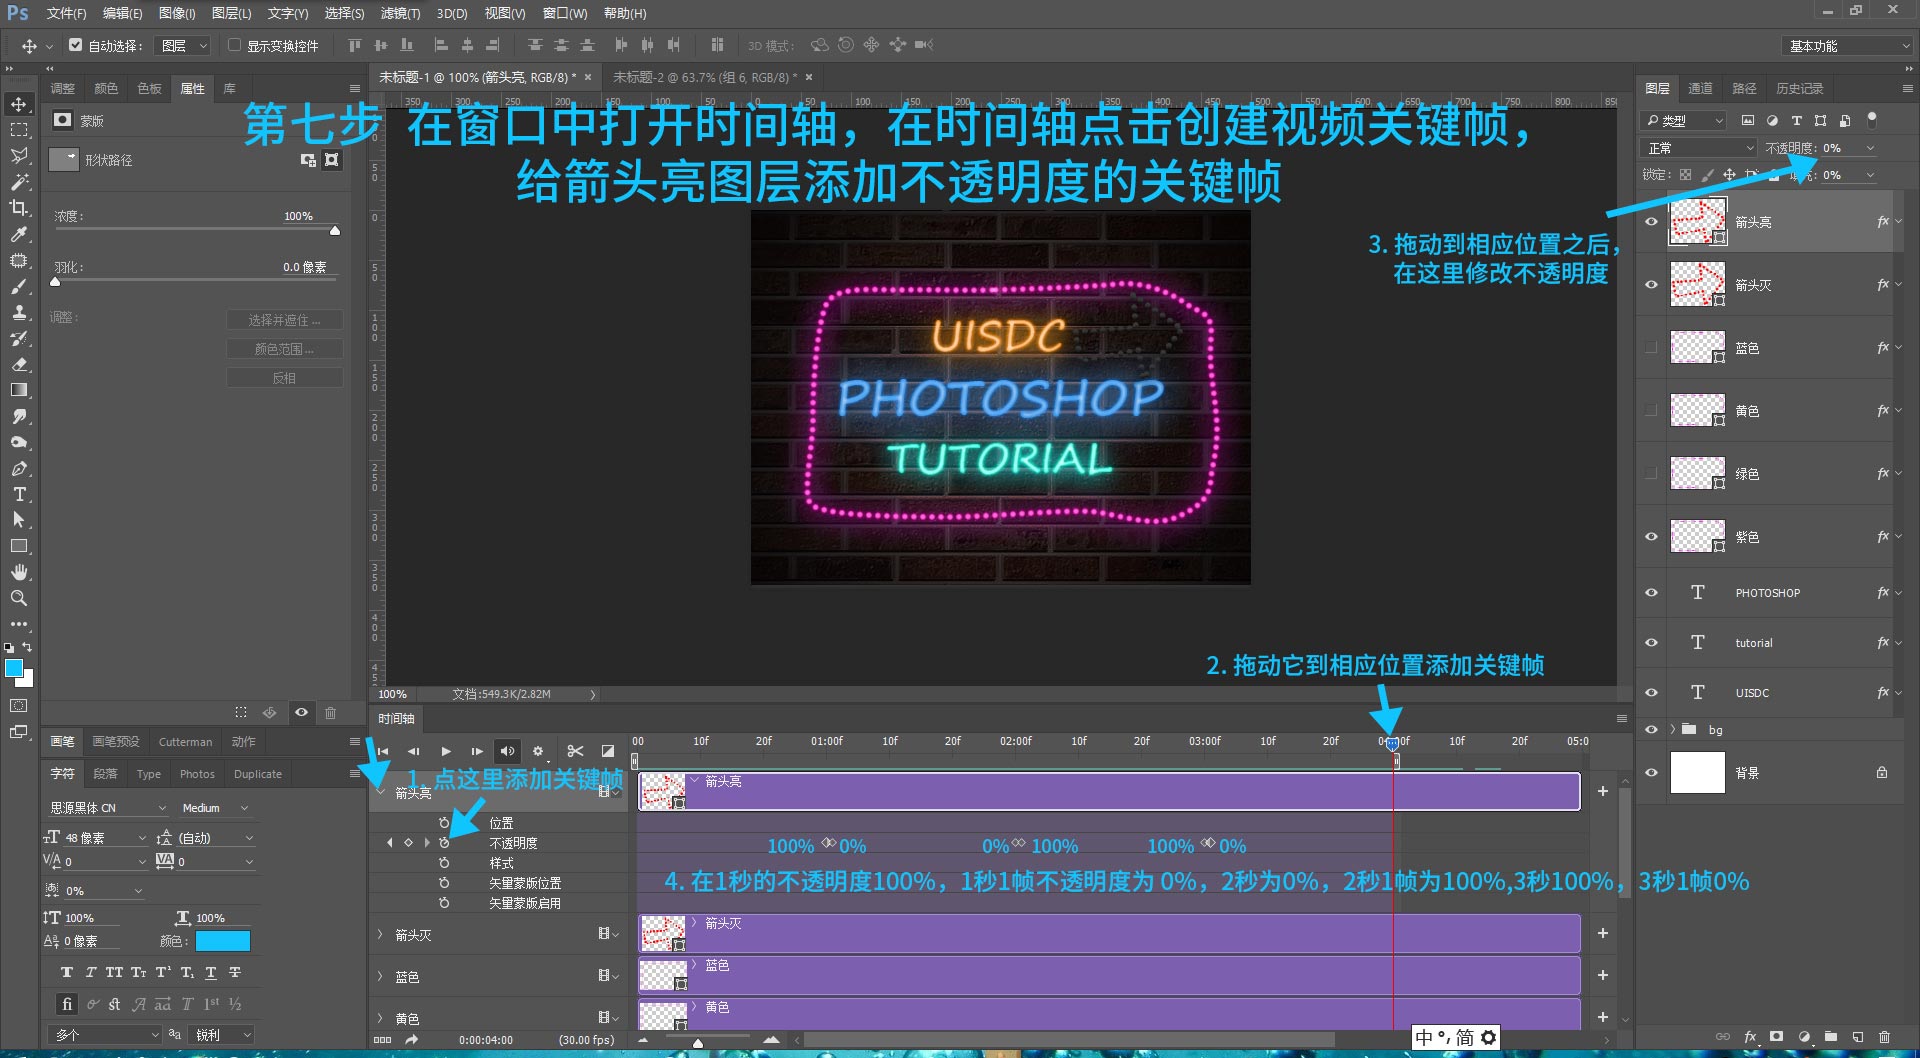1920x1058 pixels.
Task: Hide the 背景 layer
Action: (x=1651, y=773)
